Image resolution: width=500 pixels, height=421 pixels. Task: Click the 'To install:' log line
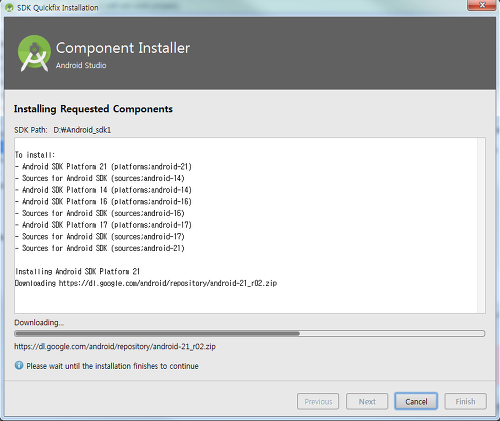(35, 155)
